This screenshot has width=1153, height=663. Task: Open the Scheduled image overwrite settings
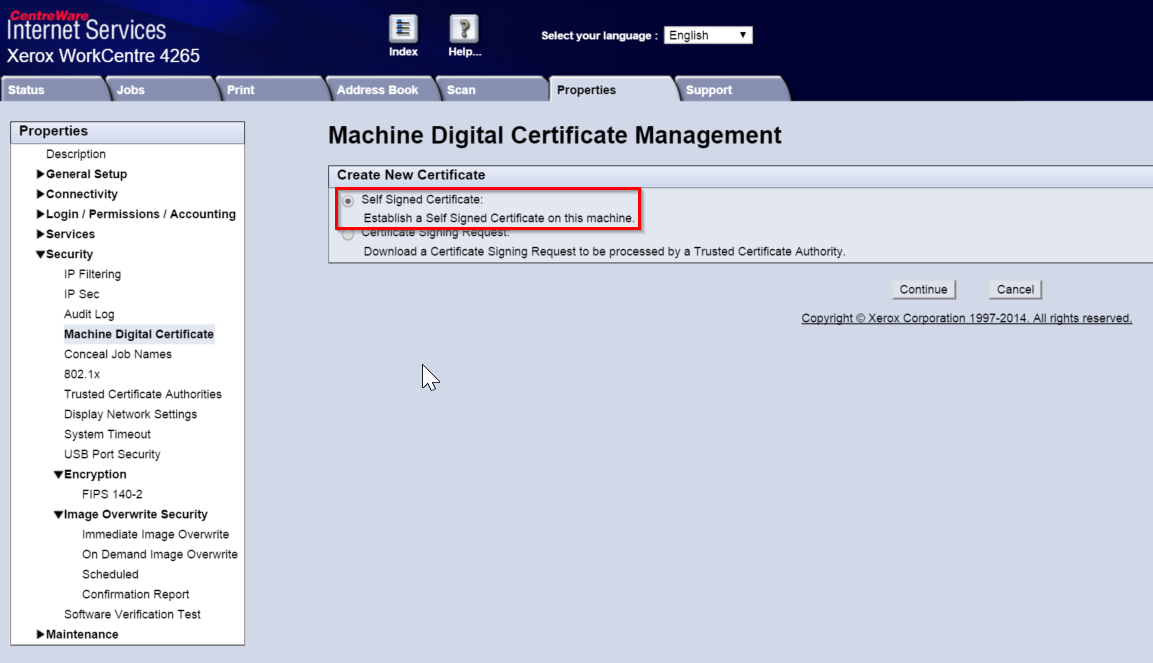[110, 573]
